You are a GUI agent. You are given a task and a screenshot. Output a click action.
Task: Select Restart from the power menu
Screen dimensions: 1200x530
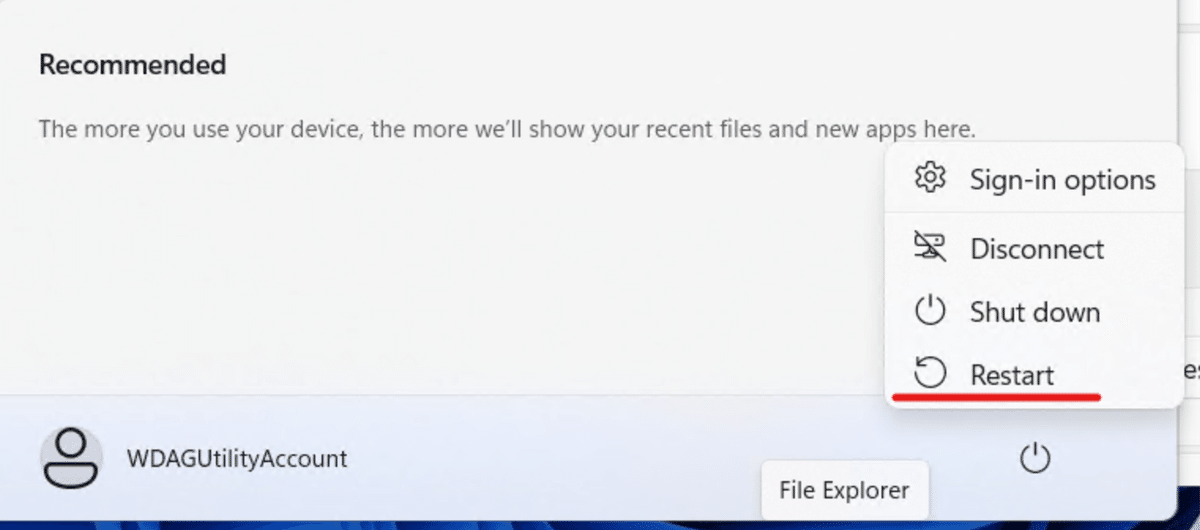pyautogui.click(x=1012, y=375)
